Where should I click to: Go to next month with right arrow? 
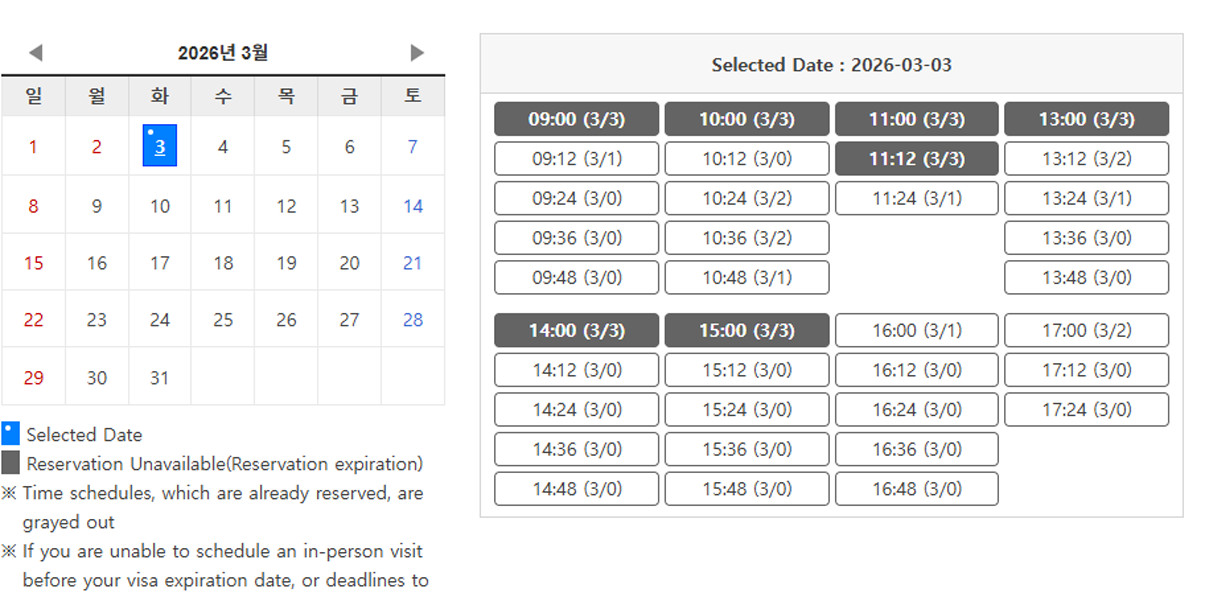point(417,53)
